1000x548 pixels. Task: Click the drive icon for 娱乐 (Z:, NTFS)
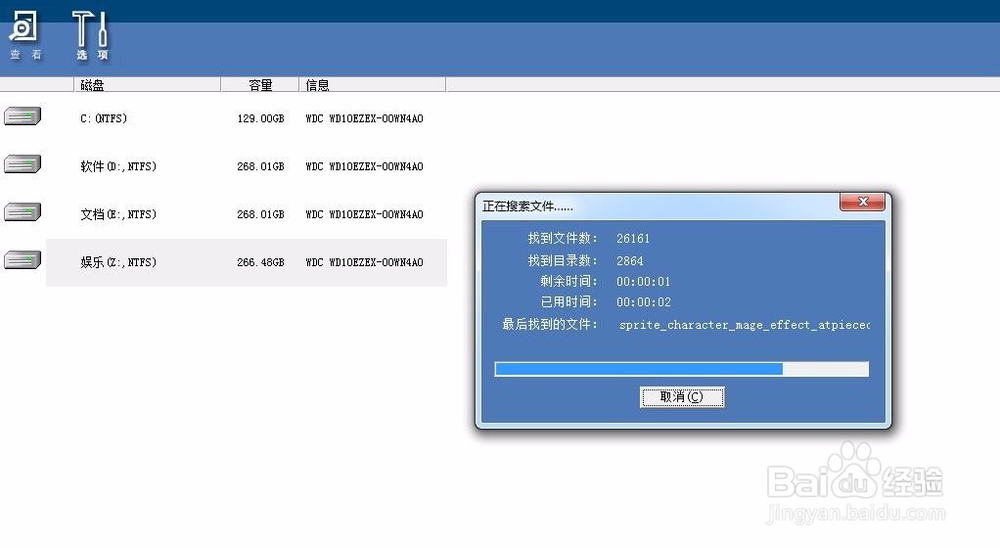tap(22, 260)
